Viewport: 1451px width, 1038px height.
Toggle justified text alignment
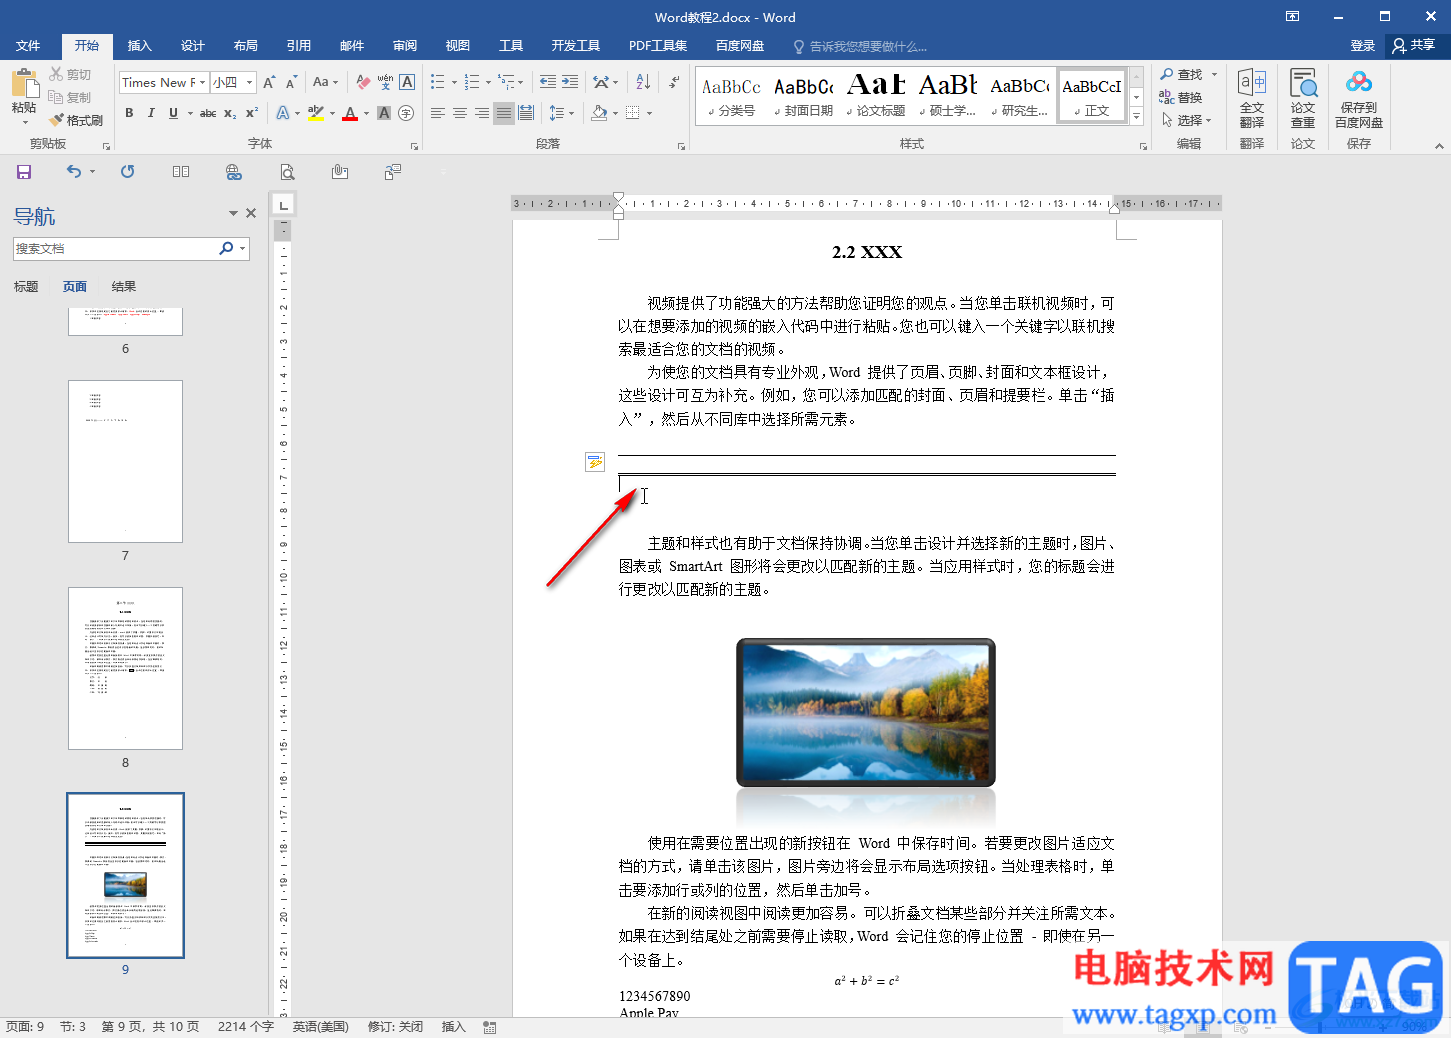point(504,113)
